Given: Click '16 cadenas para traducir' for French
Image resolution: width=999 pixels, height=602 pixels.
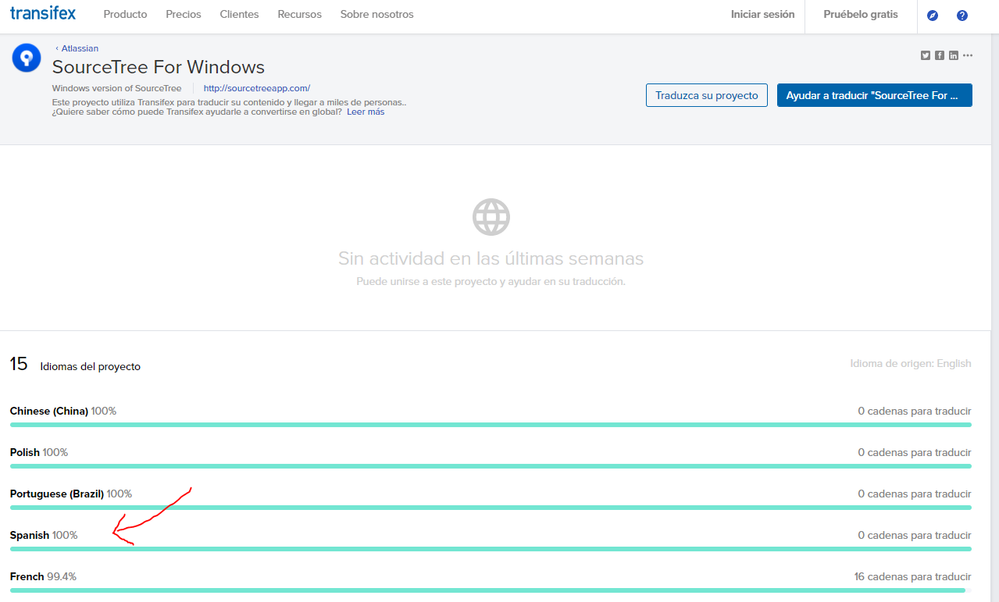Looking at the screenshot, I should tap(912, 577).
